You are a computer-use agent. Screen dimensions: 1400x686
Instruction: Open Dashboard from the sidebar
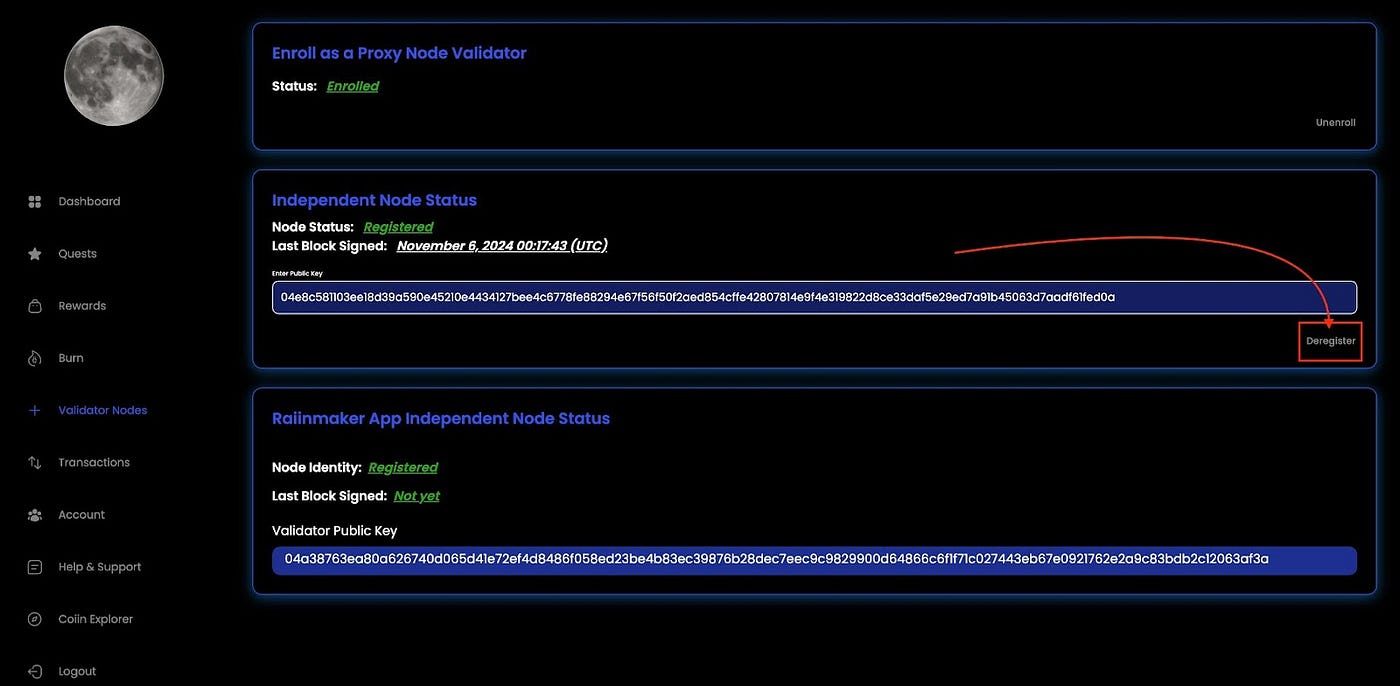(x=89, y=202)
